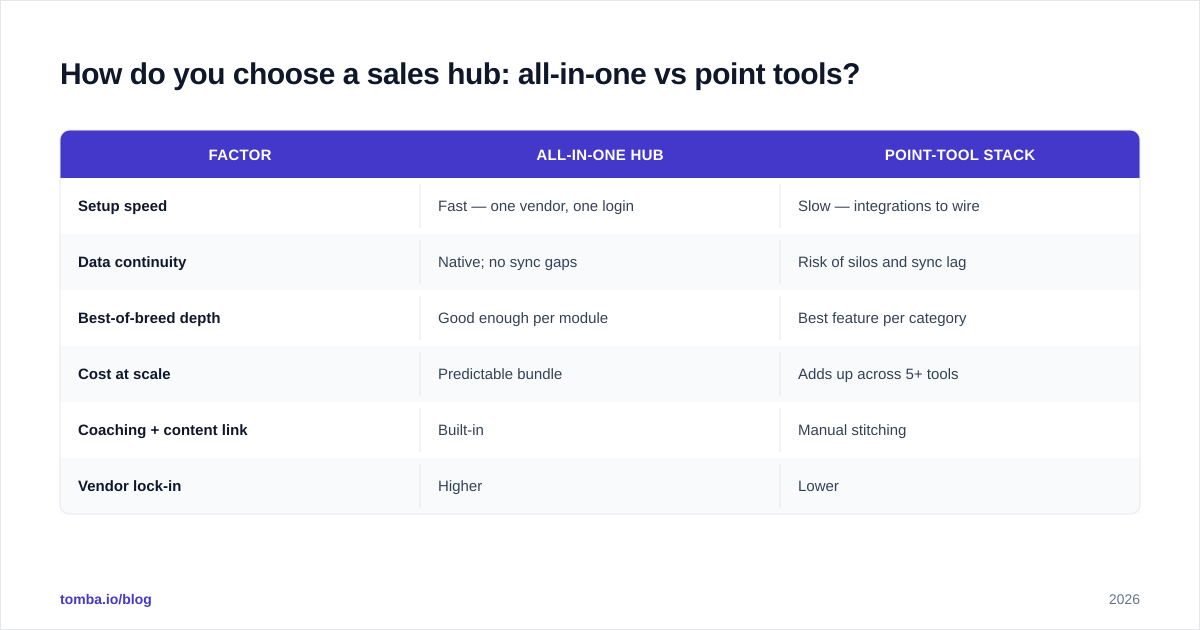Click the POINT-TOOL STACK column header
The image size is (1200, 630).
point(960,155)
